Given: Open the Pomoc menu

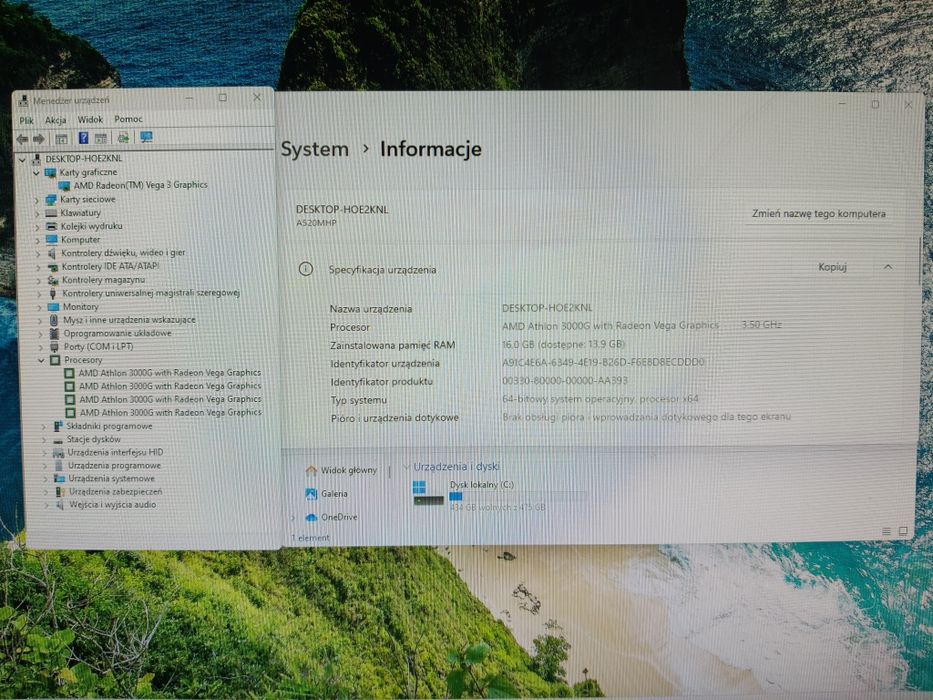Looking at the screenshot, I should point(129,119).
